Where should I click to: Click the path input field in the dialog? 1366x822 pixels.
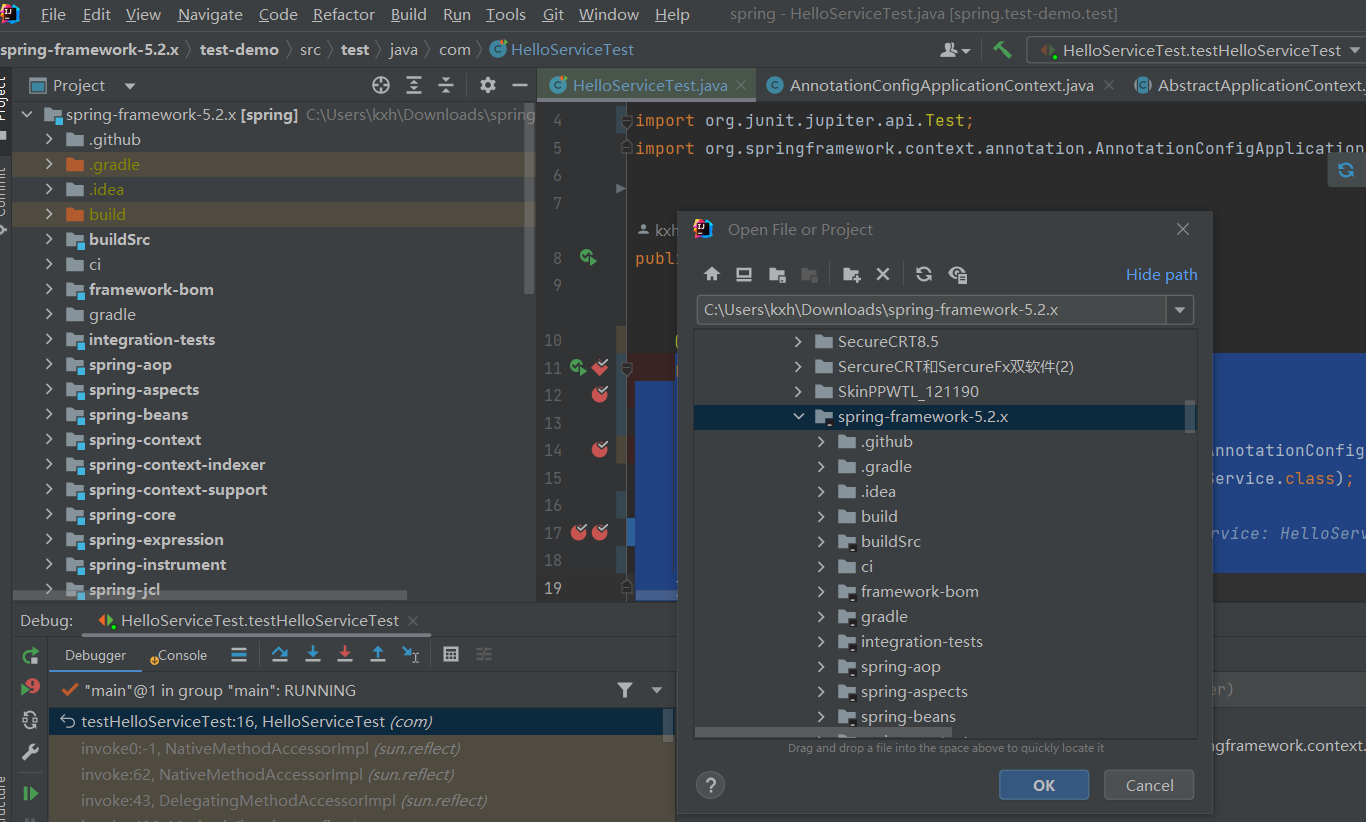pyautogui.click(x=932, y=310)
